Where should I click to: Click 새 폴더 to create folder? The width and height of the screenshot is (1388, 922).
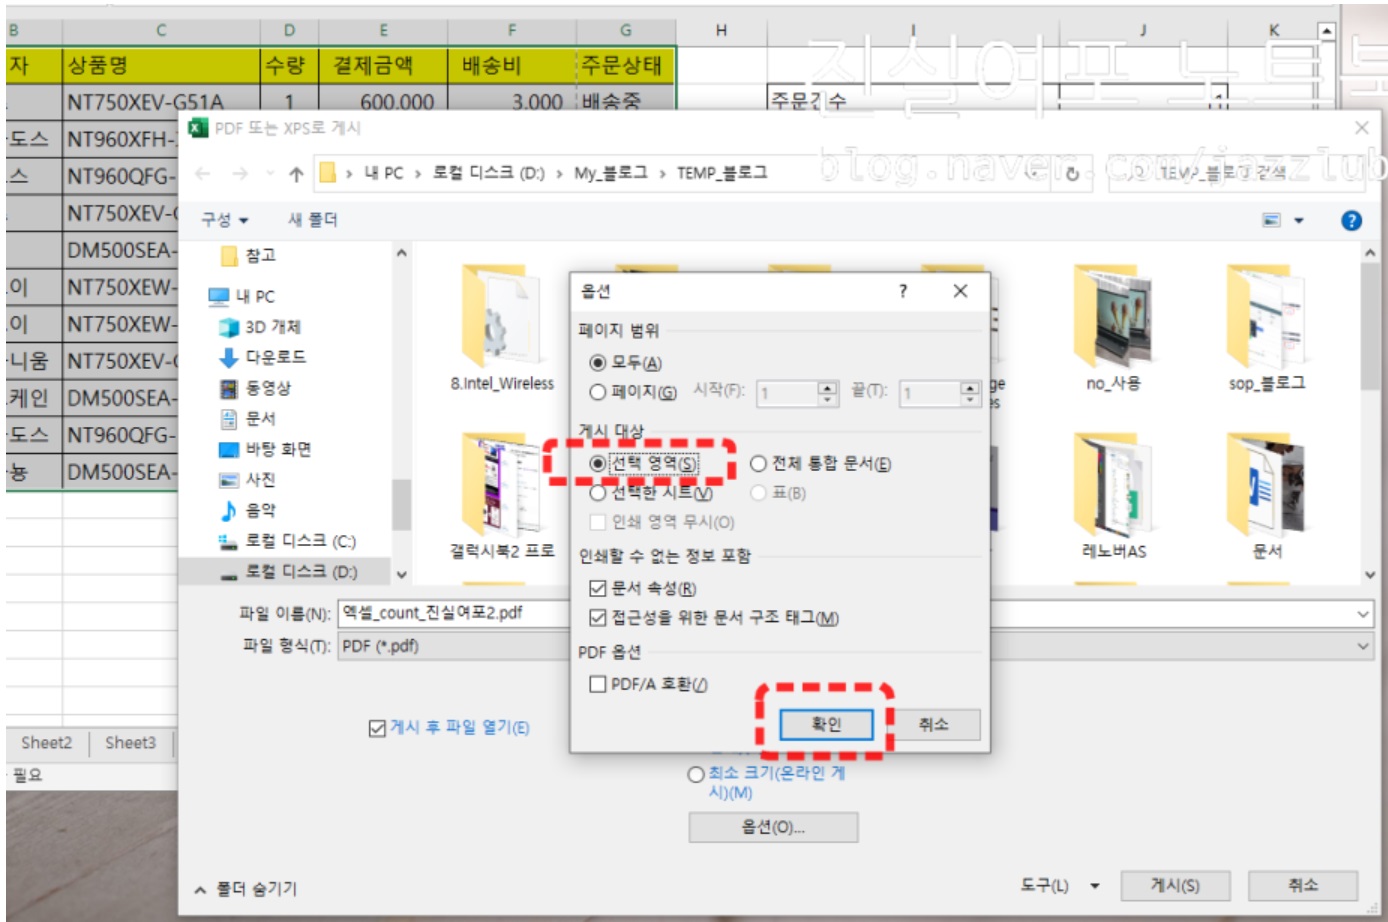pos(313,220)
